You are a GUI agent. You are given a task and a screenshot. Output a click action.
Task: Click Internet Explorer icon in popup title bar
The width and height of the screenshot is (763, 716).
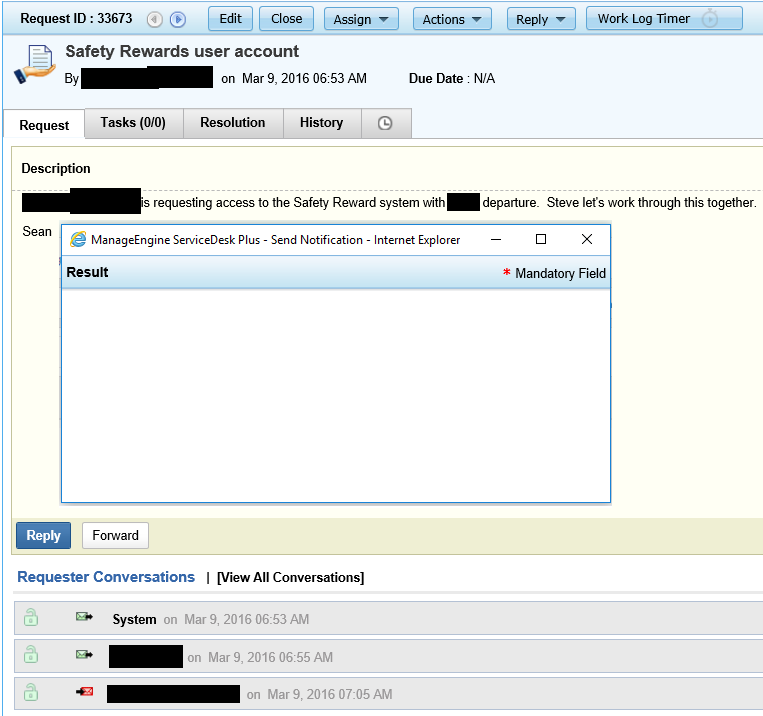click(x=78, y=239)
